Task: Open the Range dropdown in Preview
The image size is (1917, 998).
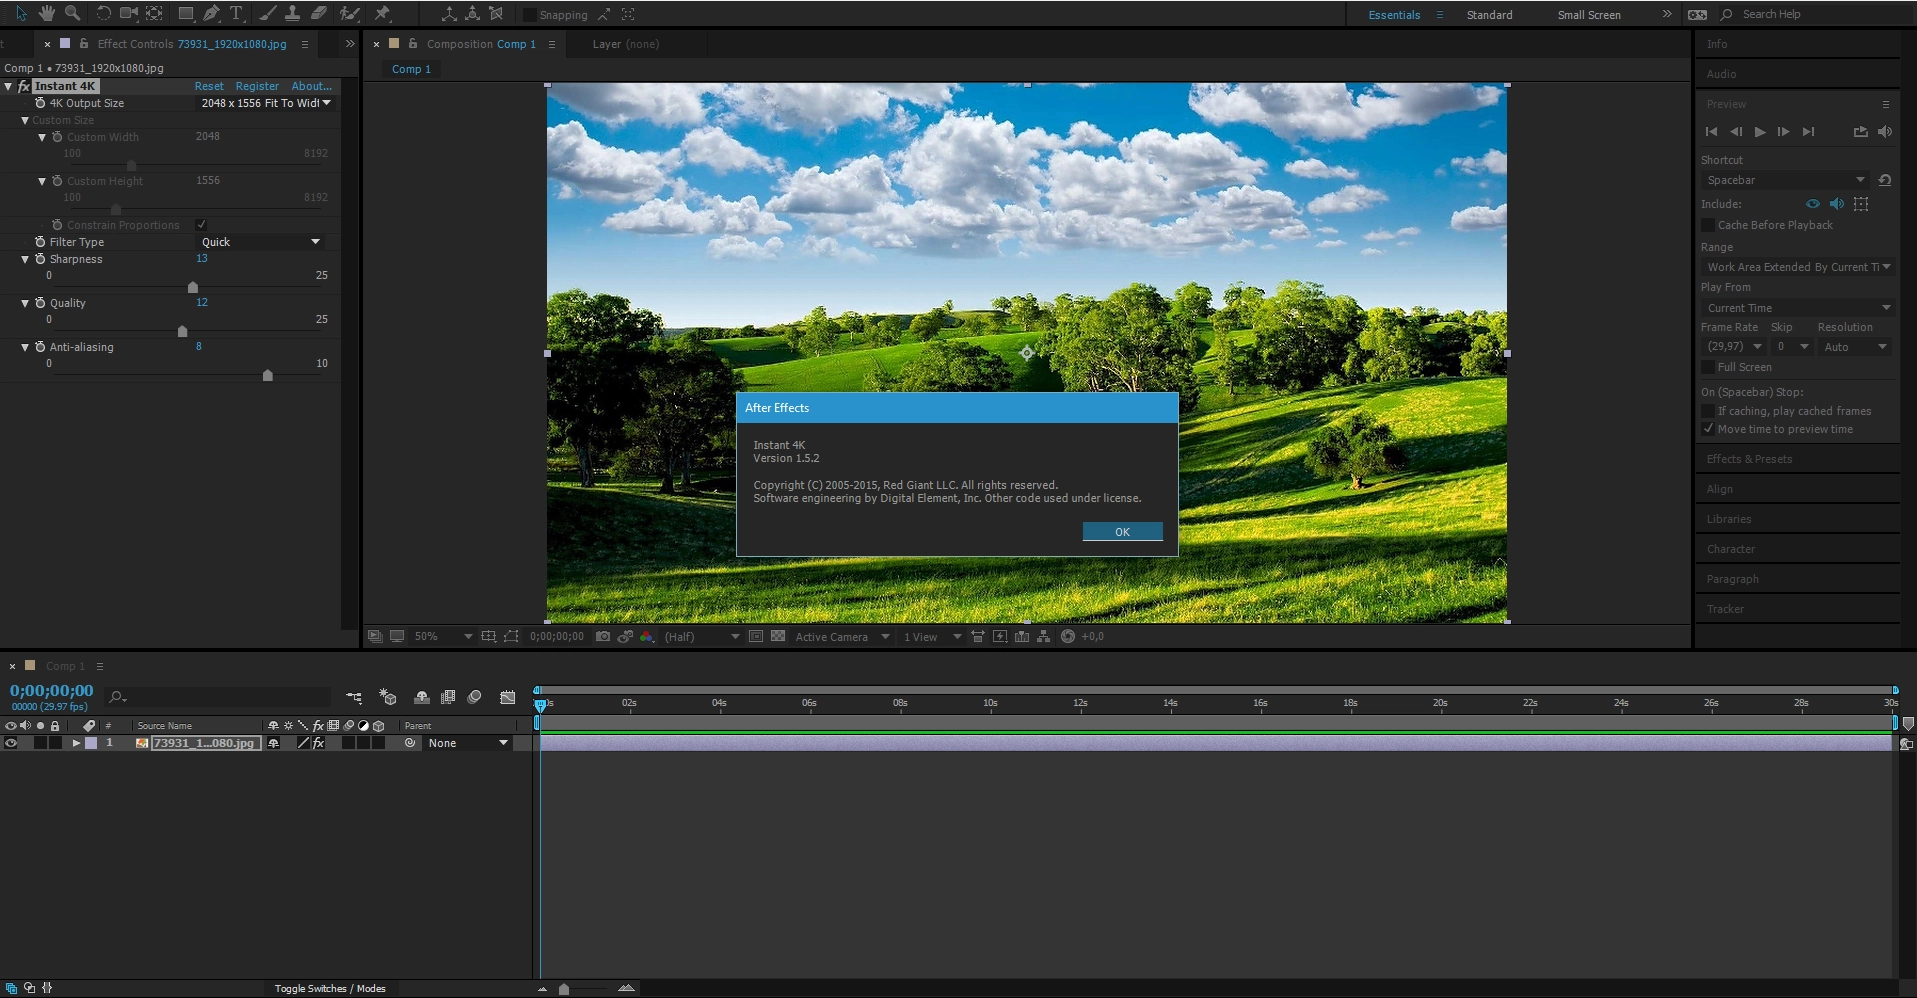Action: point(1798,267)
